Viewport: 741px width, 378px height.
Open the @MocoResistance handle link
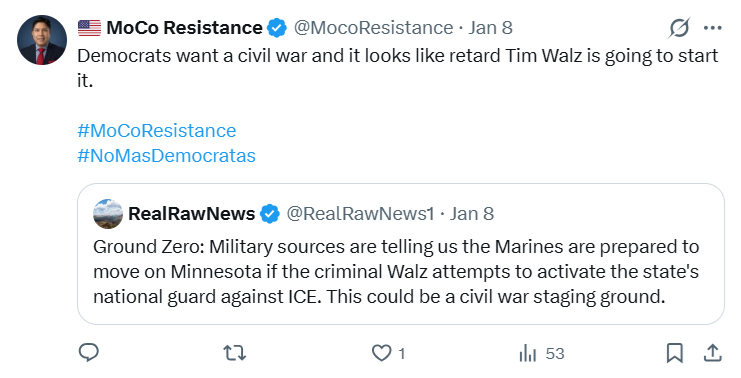[373, 28]
